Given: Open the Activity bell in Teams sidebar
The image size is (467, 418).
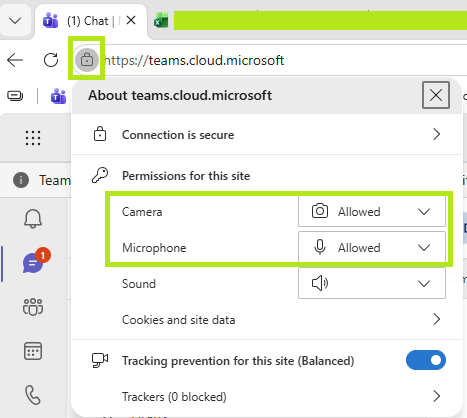Looking at the screenshot, I should point(33,219).
